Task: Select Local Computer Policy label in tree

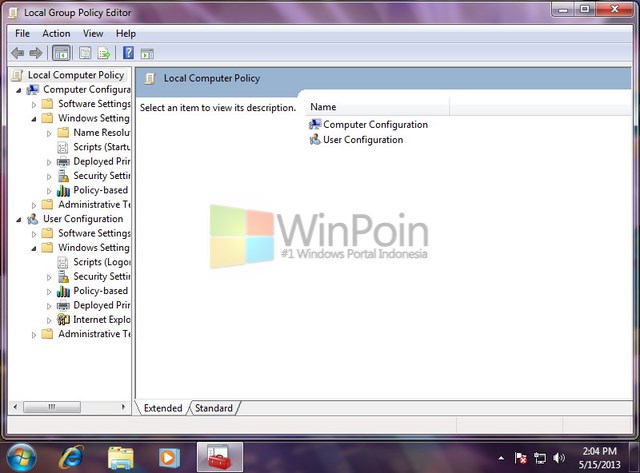Action: tap(76, 75)
